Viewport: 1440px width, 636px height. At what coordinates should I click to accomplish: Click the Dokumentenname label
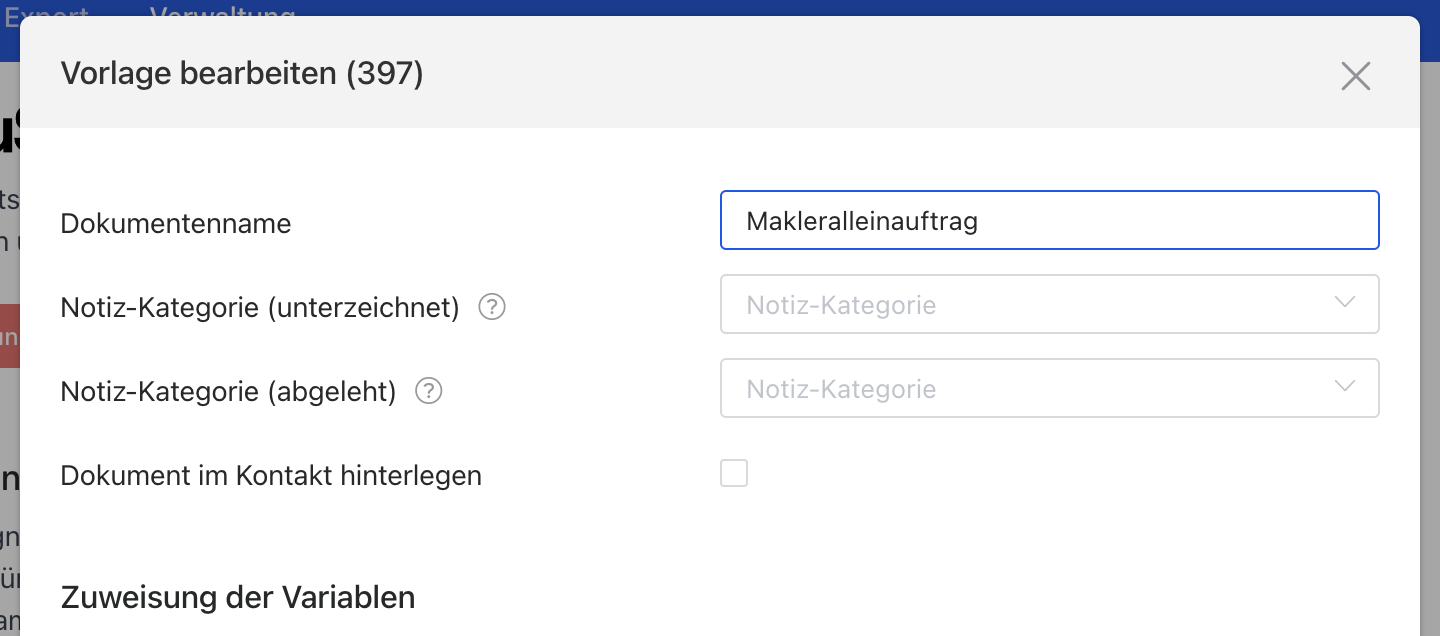pyautogui.click(x=176, y=223)
